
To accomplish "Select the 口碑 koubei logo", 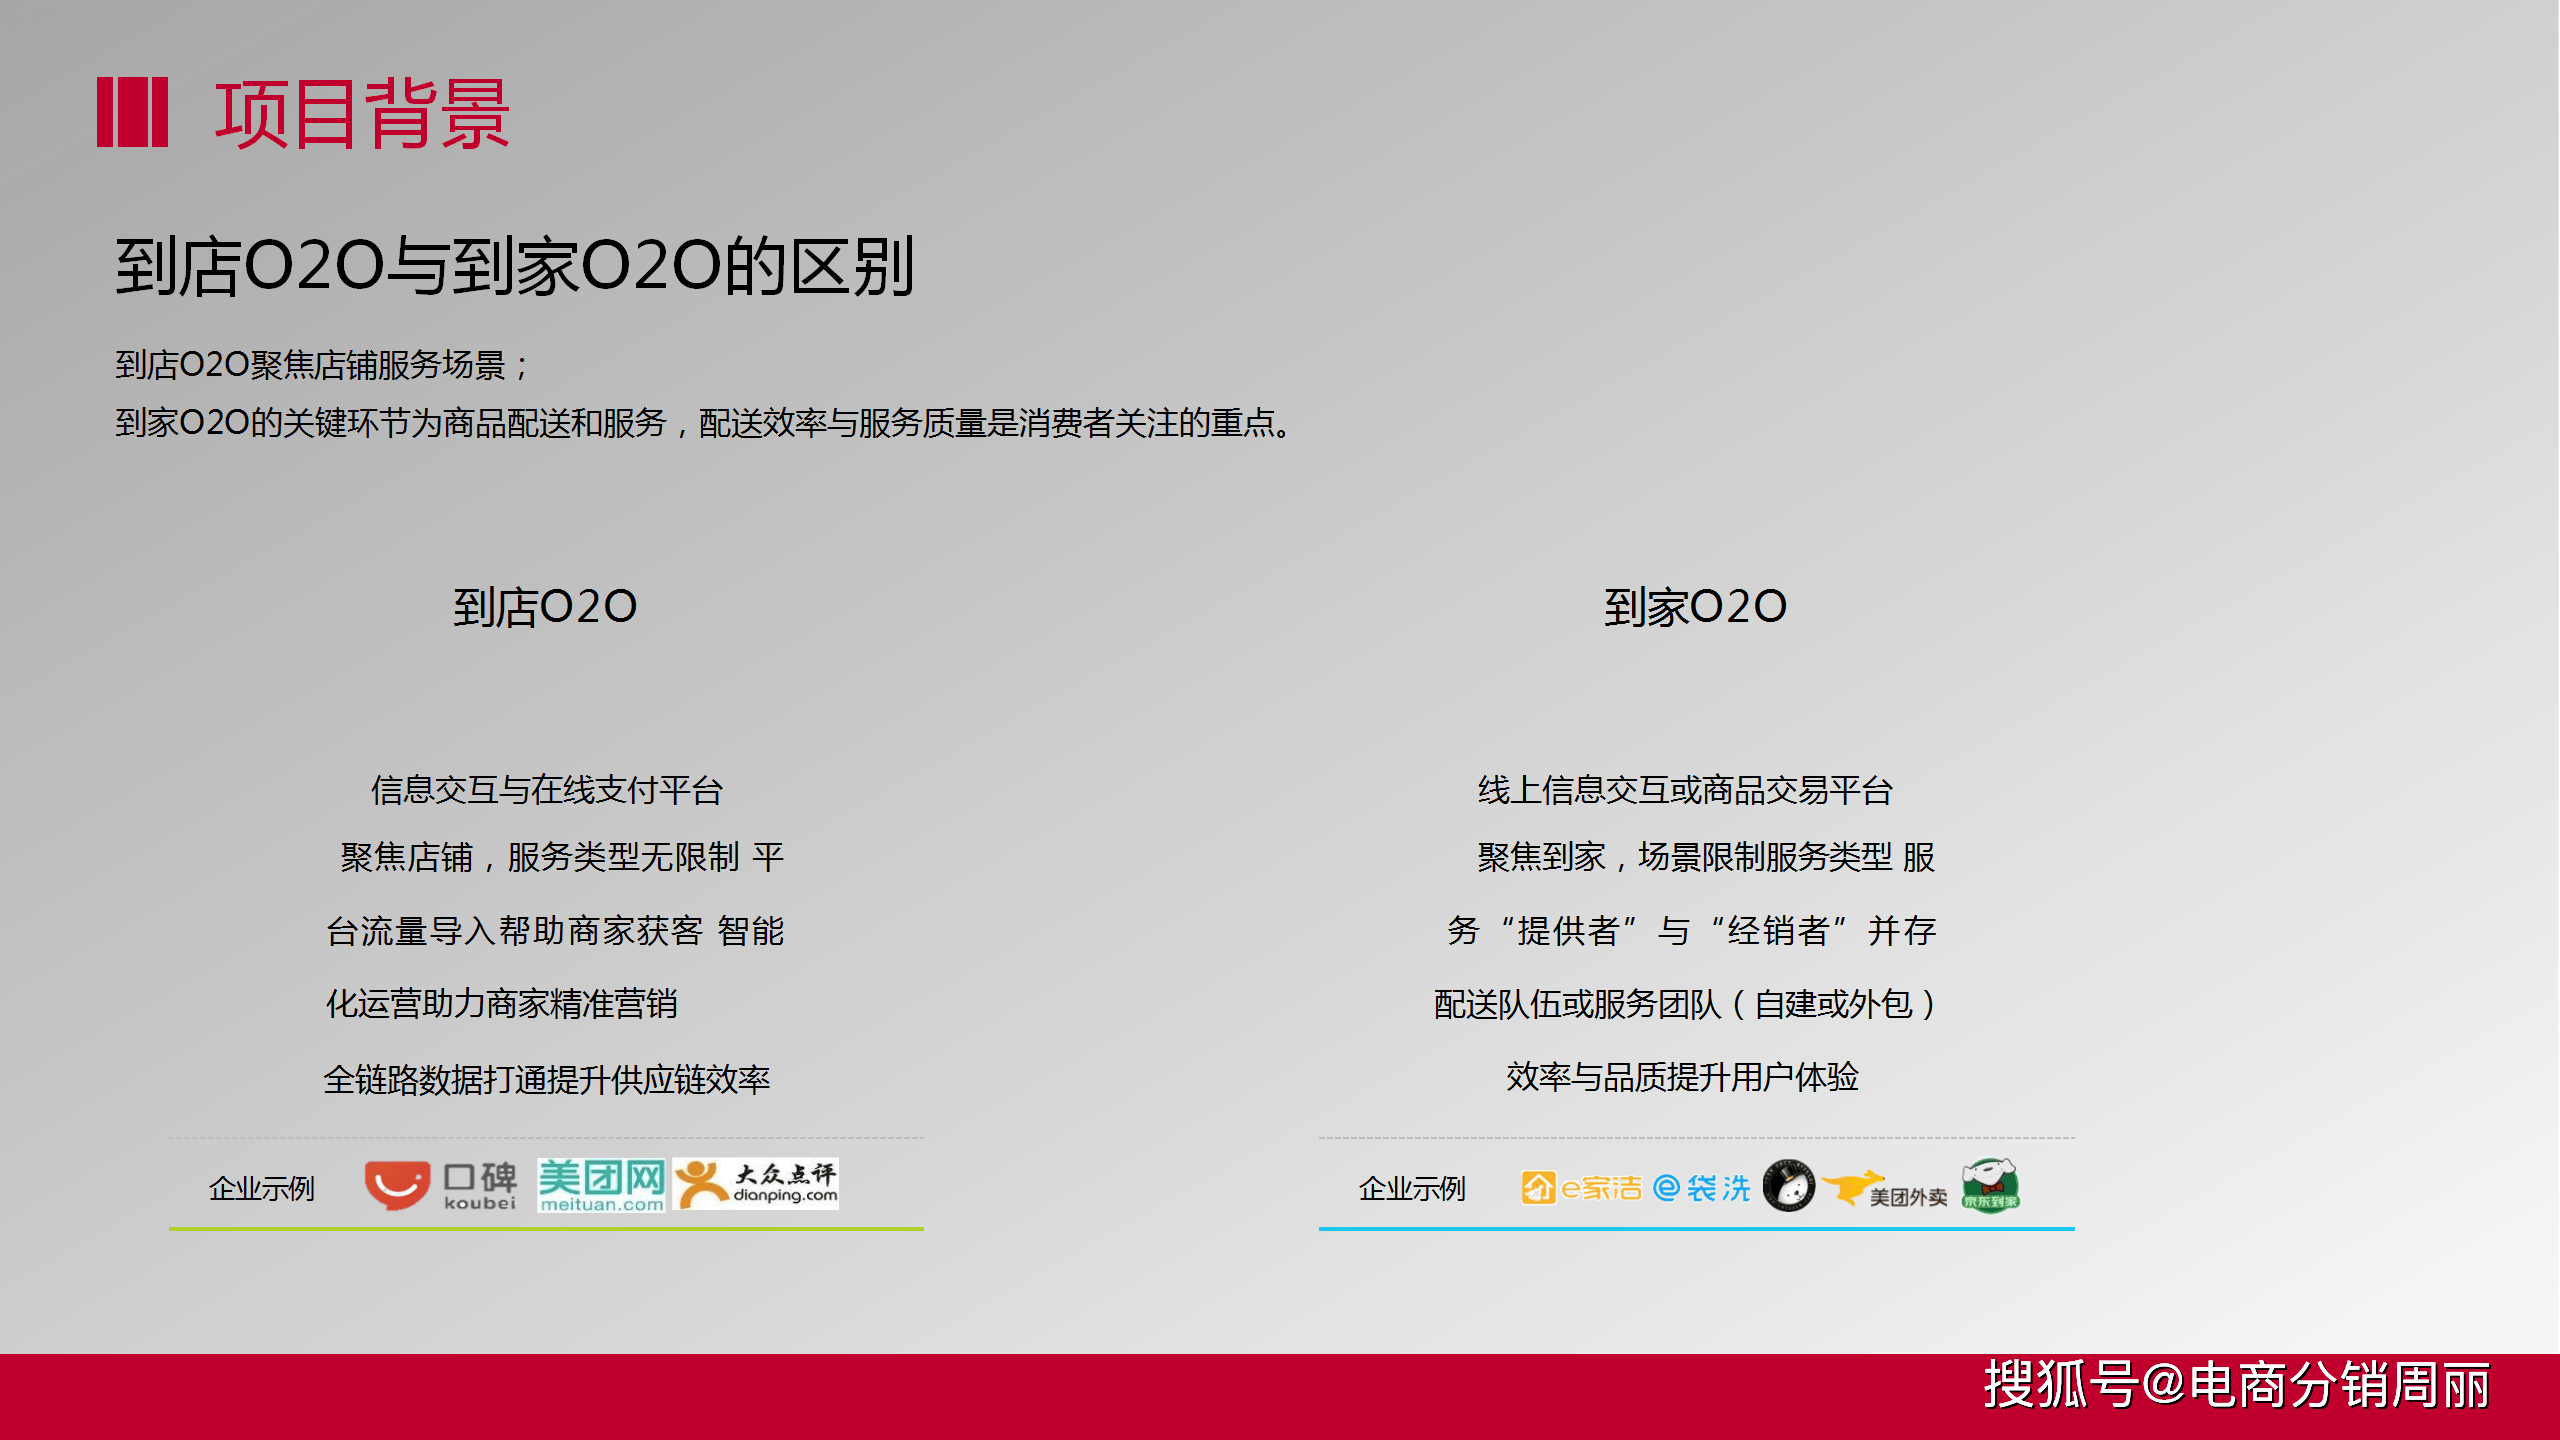I will pos(440,1185).
